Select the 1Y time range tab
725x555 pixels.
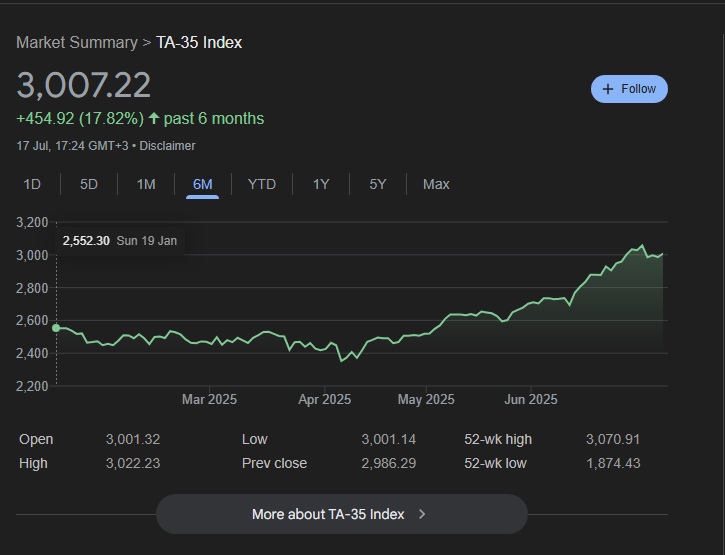coord(321,184)
